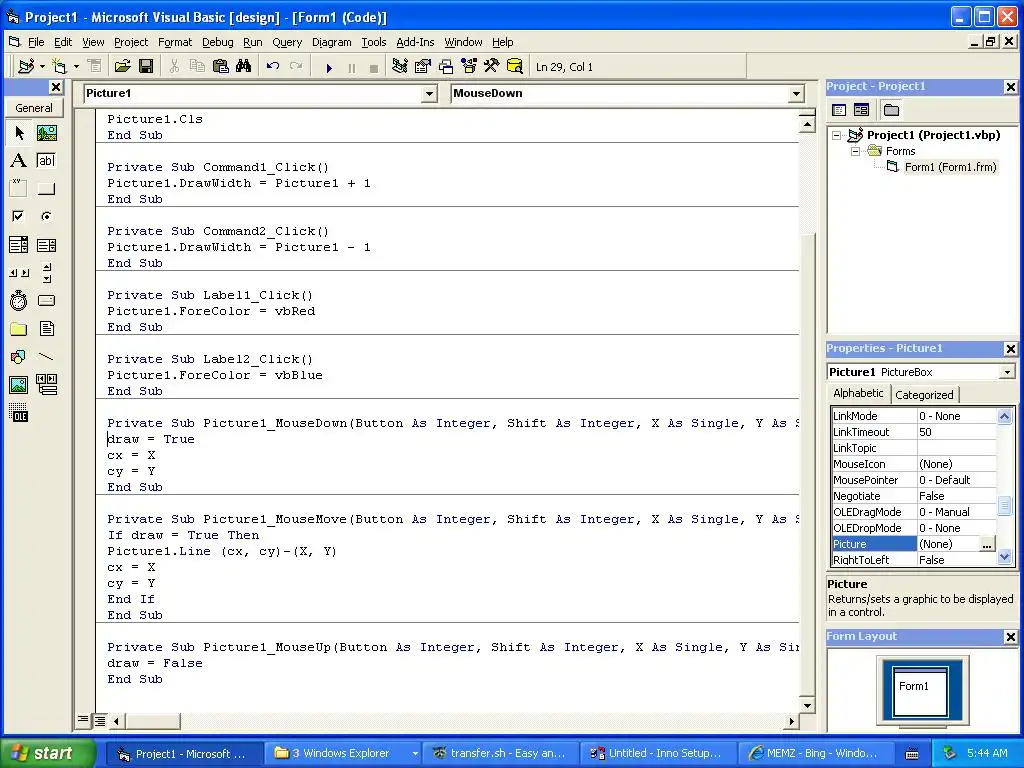Collapse the Forms folder node
The height and width of the screenshot is (768, 1024).
[856, 152]
